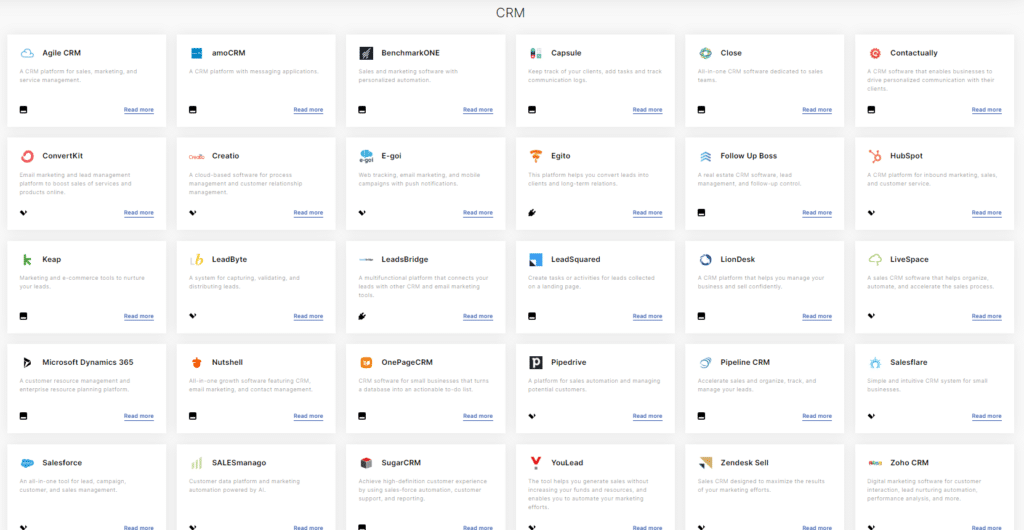Follow Read more on the Pipedrive card

647,416
